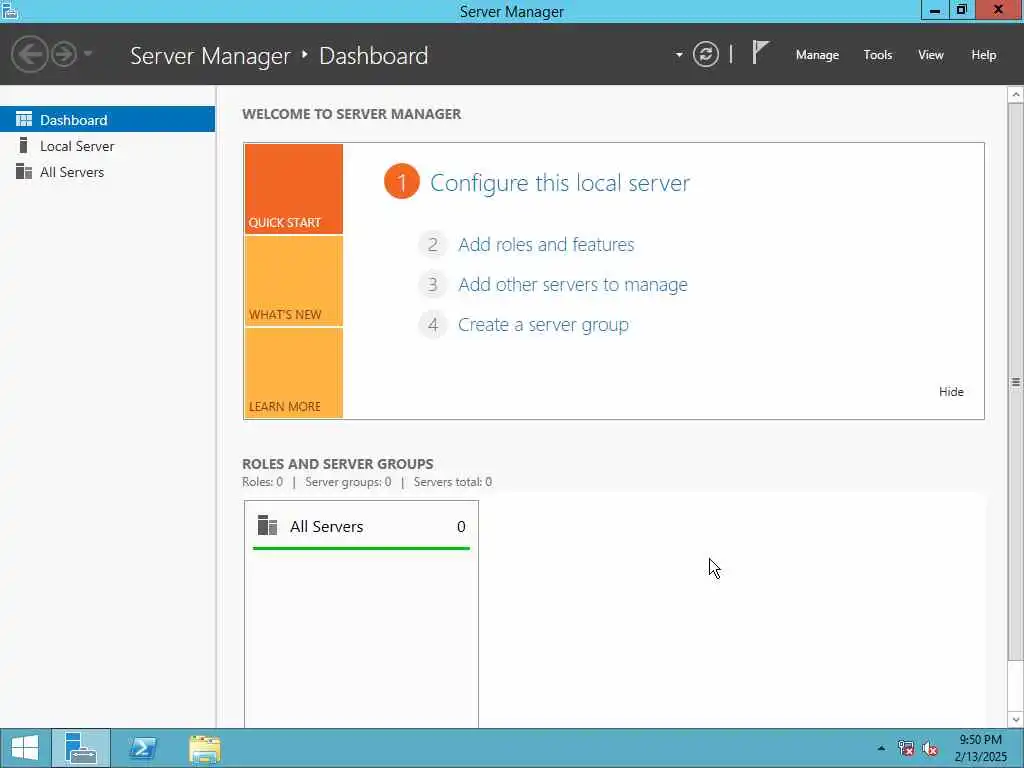1024x768 pixels.
Task: Select All Servers in navigation pane
Action: coord(107,172)
